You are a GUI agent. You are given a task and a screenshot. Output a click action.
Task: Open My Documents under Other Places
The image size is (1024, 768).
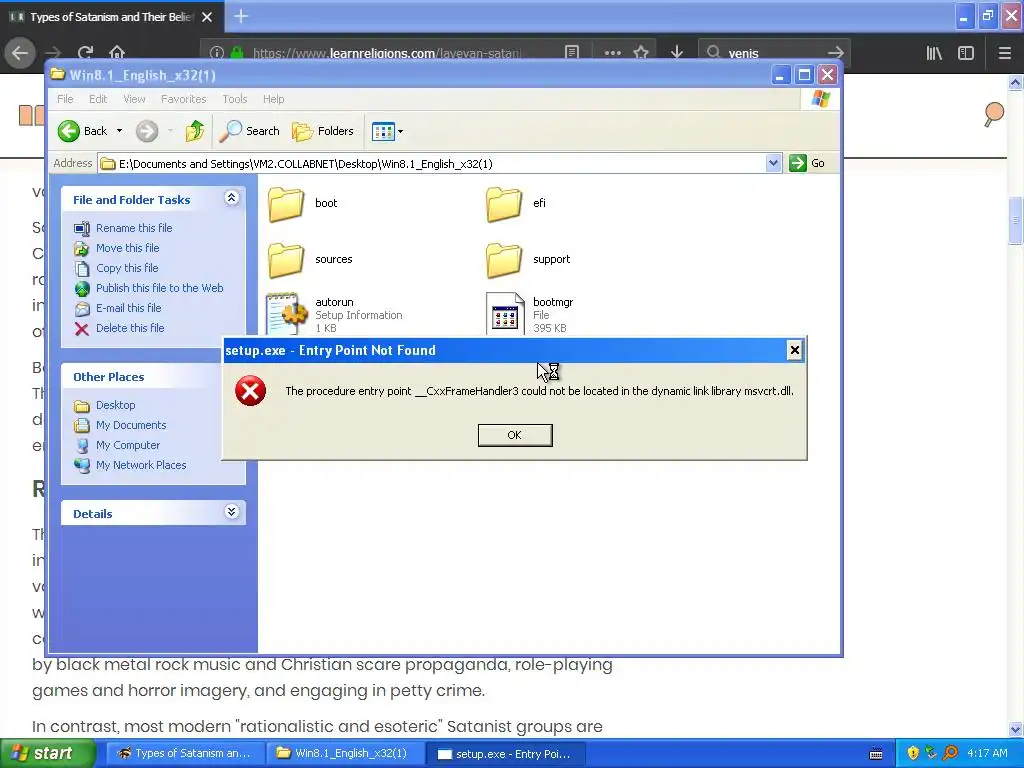pos(131,425)
